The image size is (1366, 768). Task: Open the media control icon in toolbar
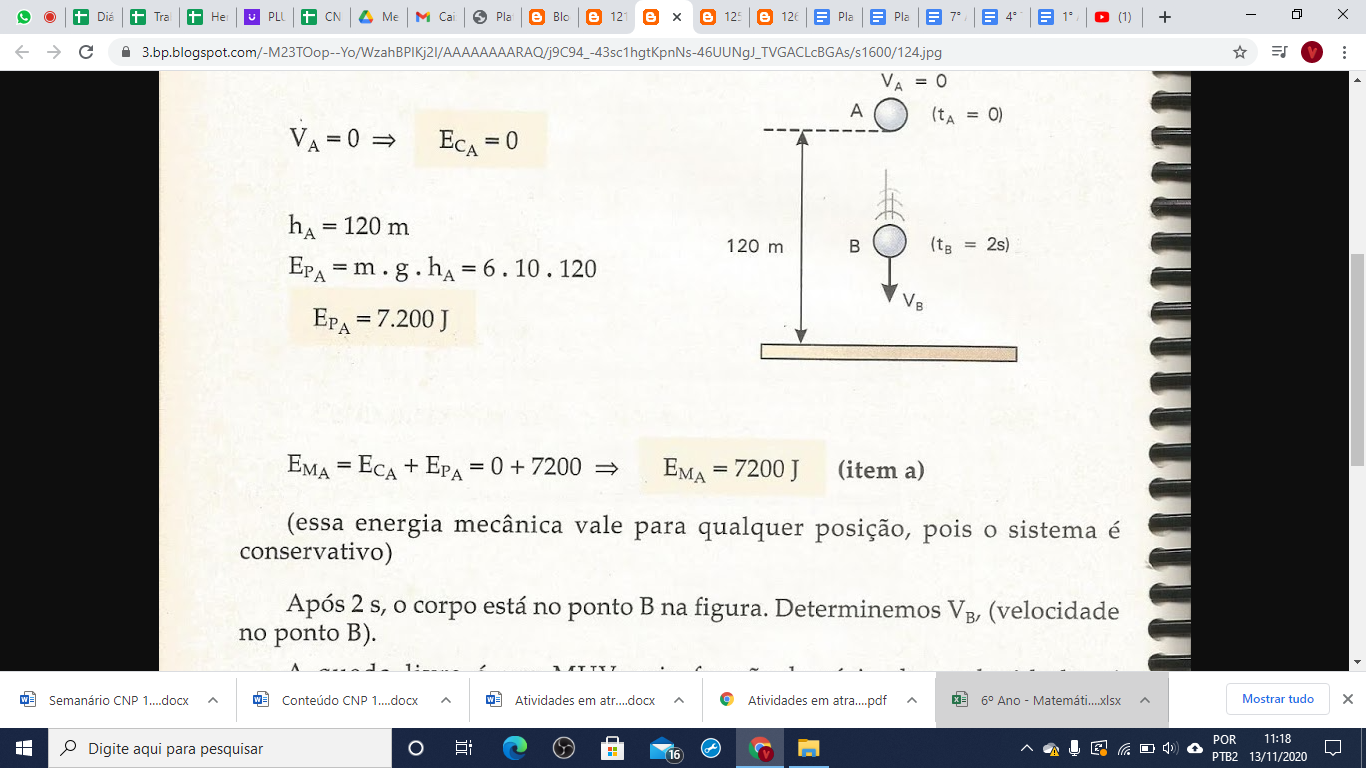(1279, 52)
